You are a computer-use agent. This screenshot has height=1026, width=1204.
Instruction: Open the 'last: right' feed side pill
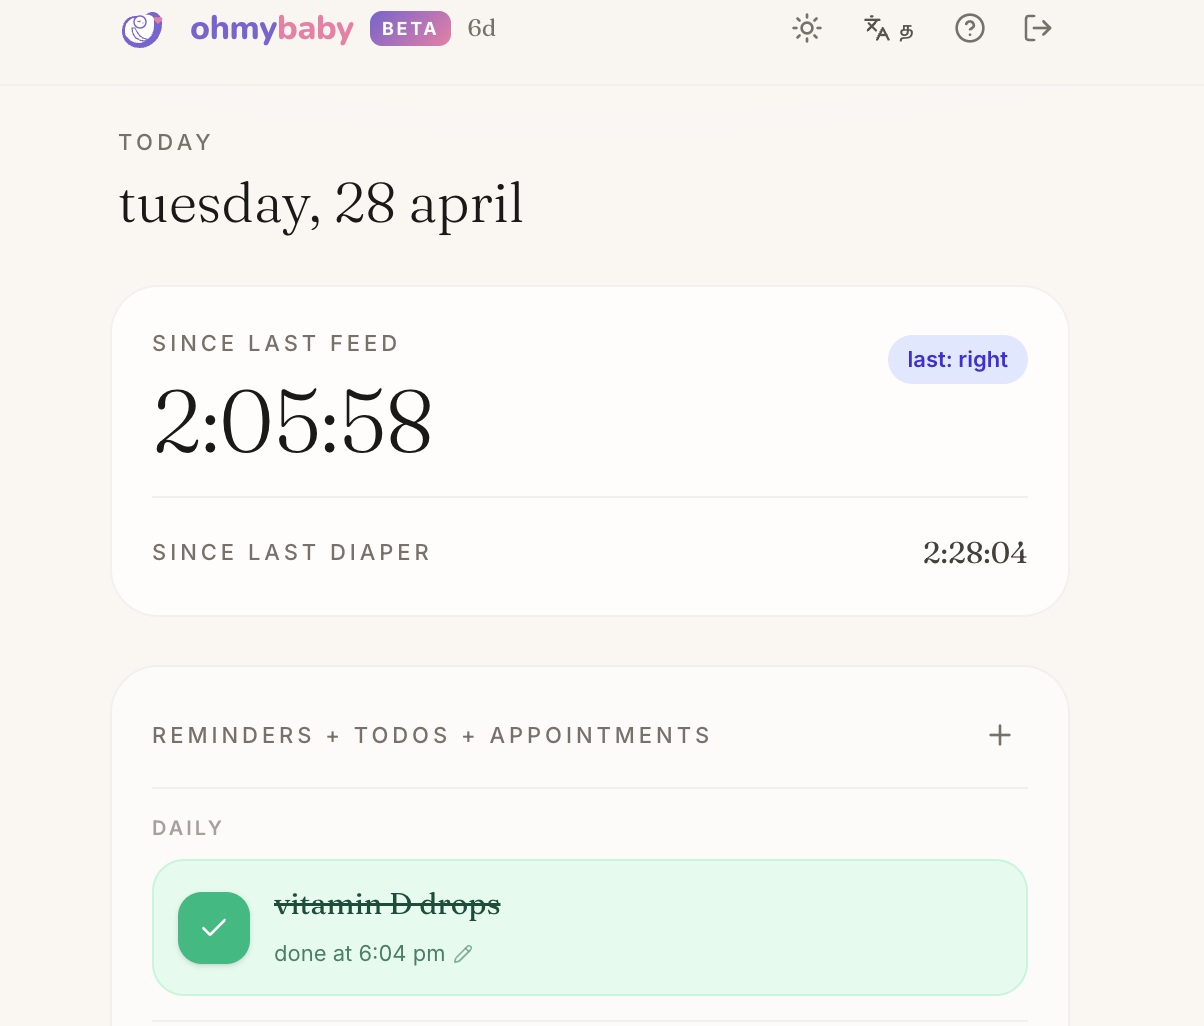coord(957,359)
